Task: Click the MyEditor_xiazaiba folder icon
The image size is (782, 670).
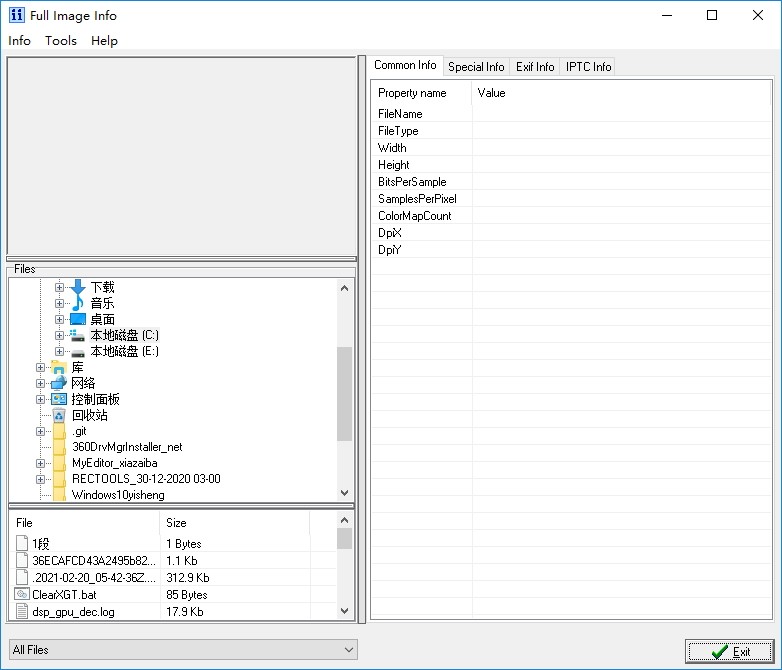Action: pos(59,463)
